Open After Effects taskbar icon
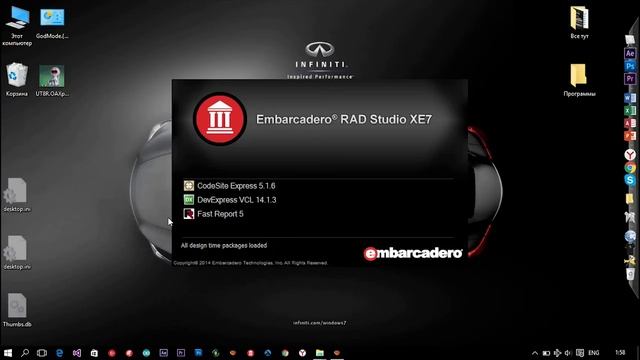Image resolution: width=640 pixels, height=360 pixels. click(164, 353)
